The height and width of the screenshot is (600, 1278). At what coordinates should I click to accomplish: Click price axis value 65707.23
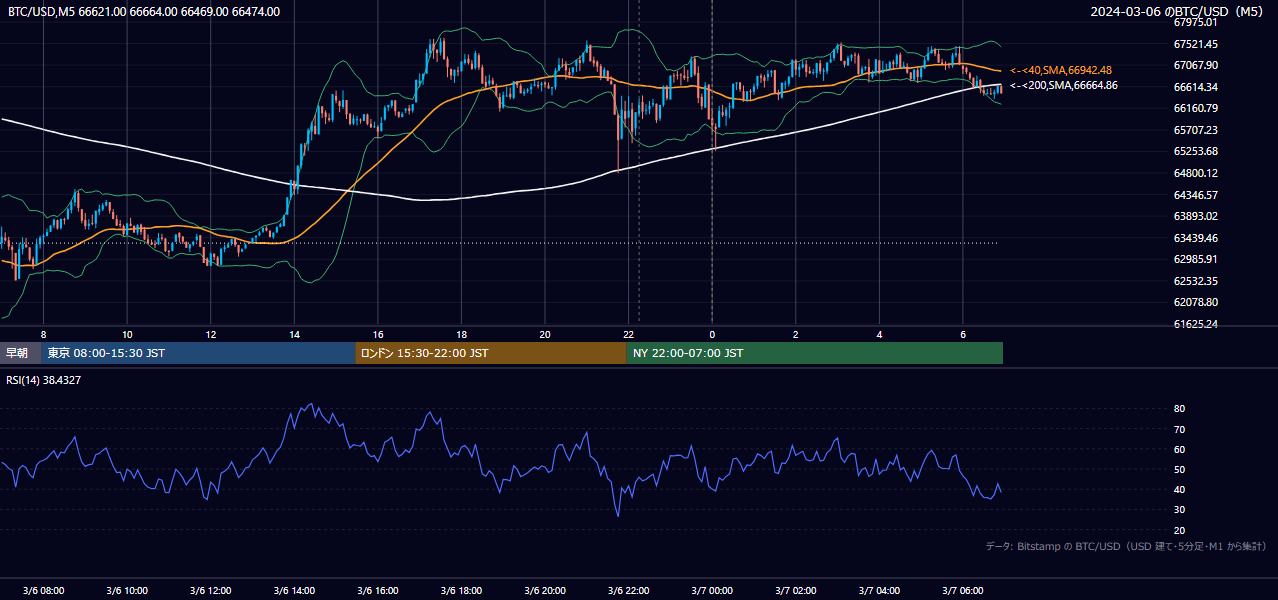tap(1195, 130)
